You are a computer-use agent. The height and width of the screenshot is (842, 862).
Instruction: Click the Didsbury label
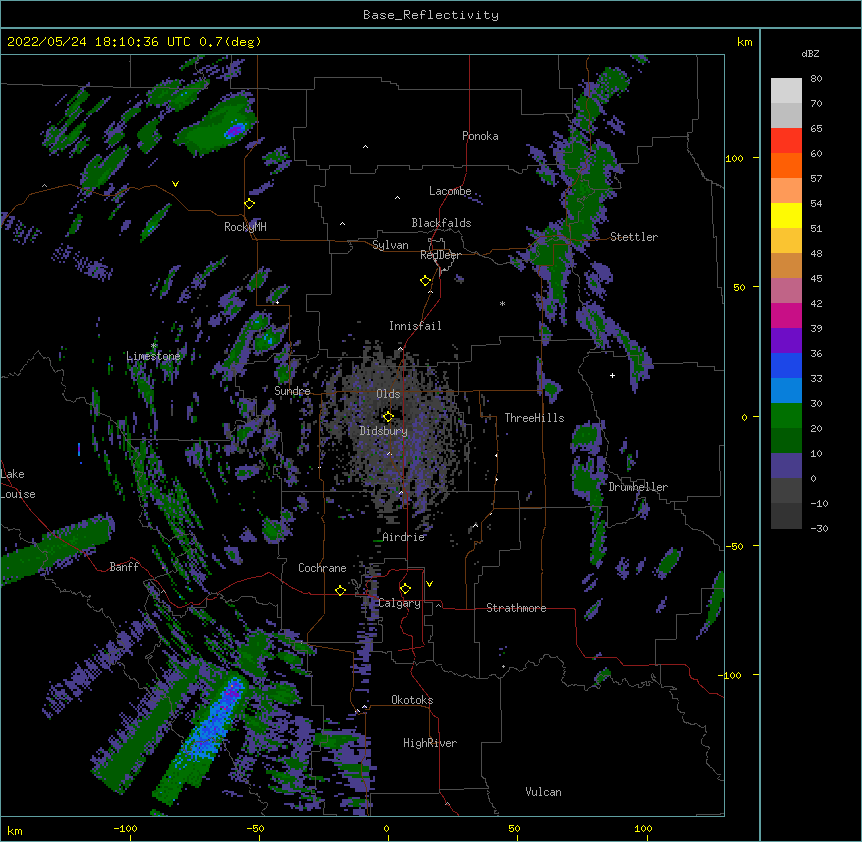pyautogui.click(x=384, y=431)
